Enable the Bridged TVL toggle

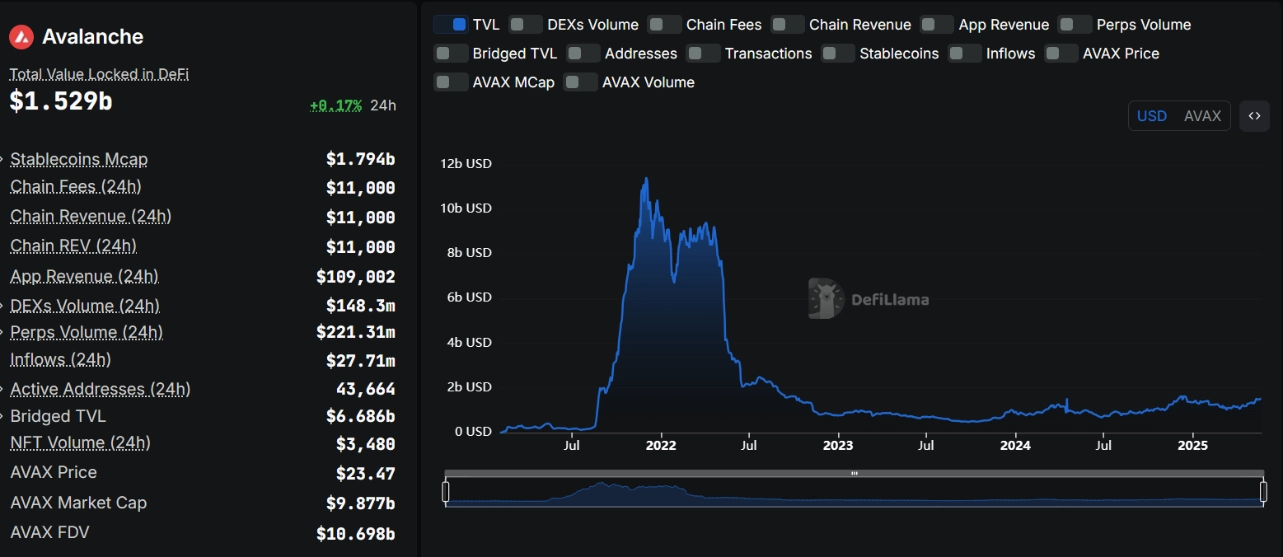click(x=451, y=53)
